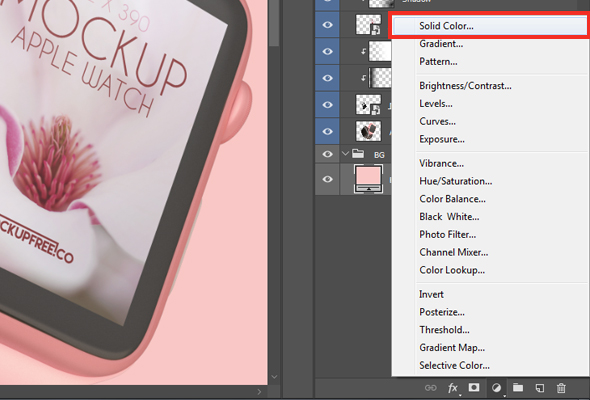Viewport: 590px width, 400px height.
Task: Select the BG group folder
Action: click(x=358, y=154)
